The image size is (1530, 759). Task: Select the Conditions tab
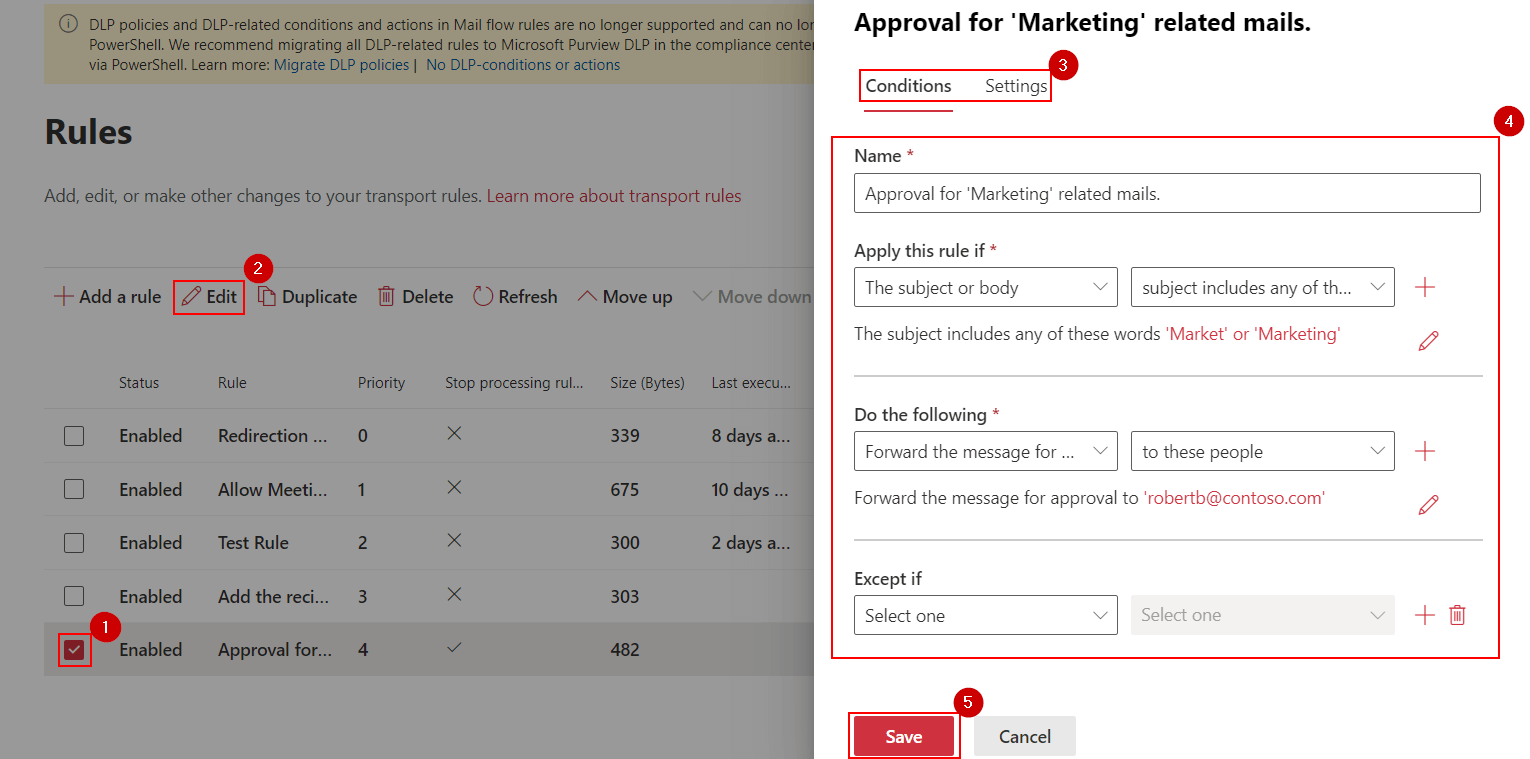tap(908, 86)
